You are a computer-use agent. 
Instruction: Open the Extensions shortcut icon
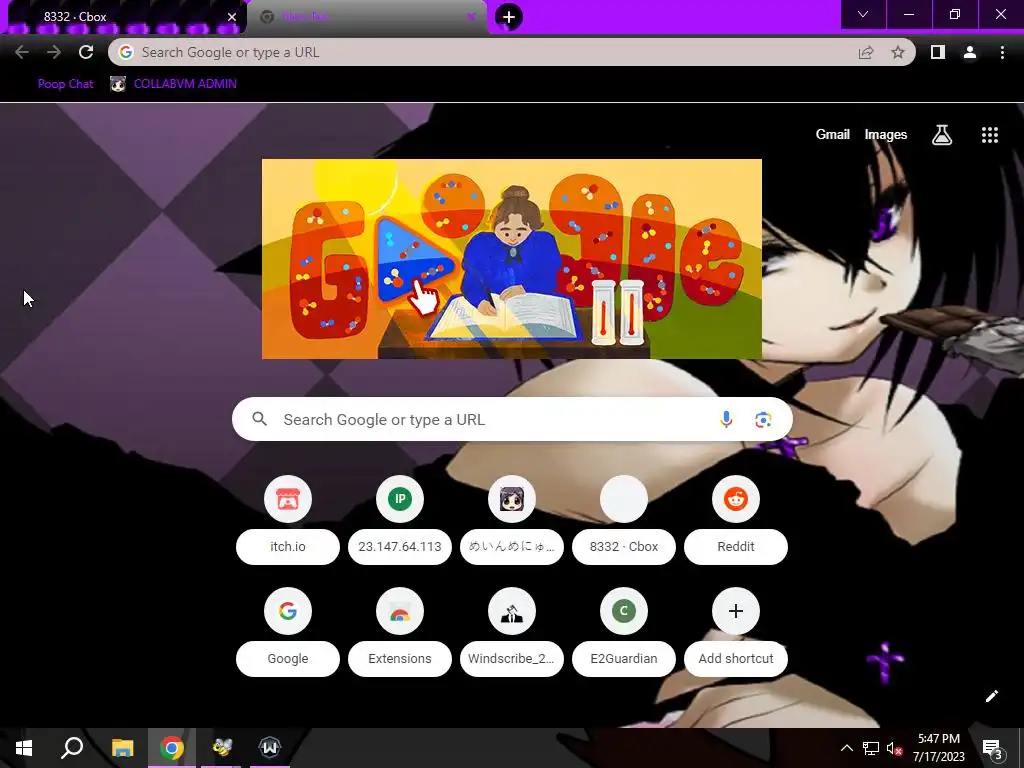click(x=400, y=611)
